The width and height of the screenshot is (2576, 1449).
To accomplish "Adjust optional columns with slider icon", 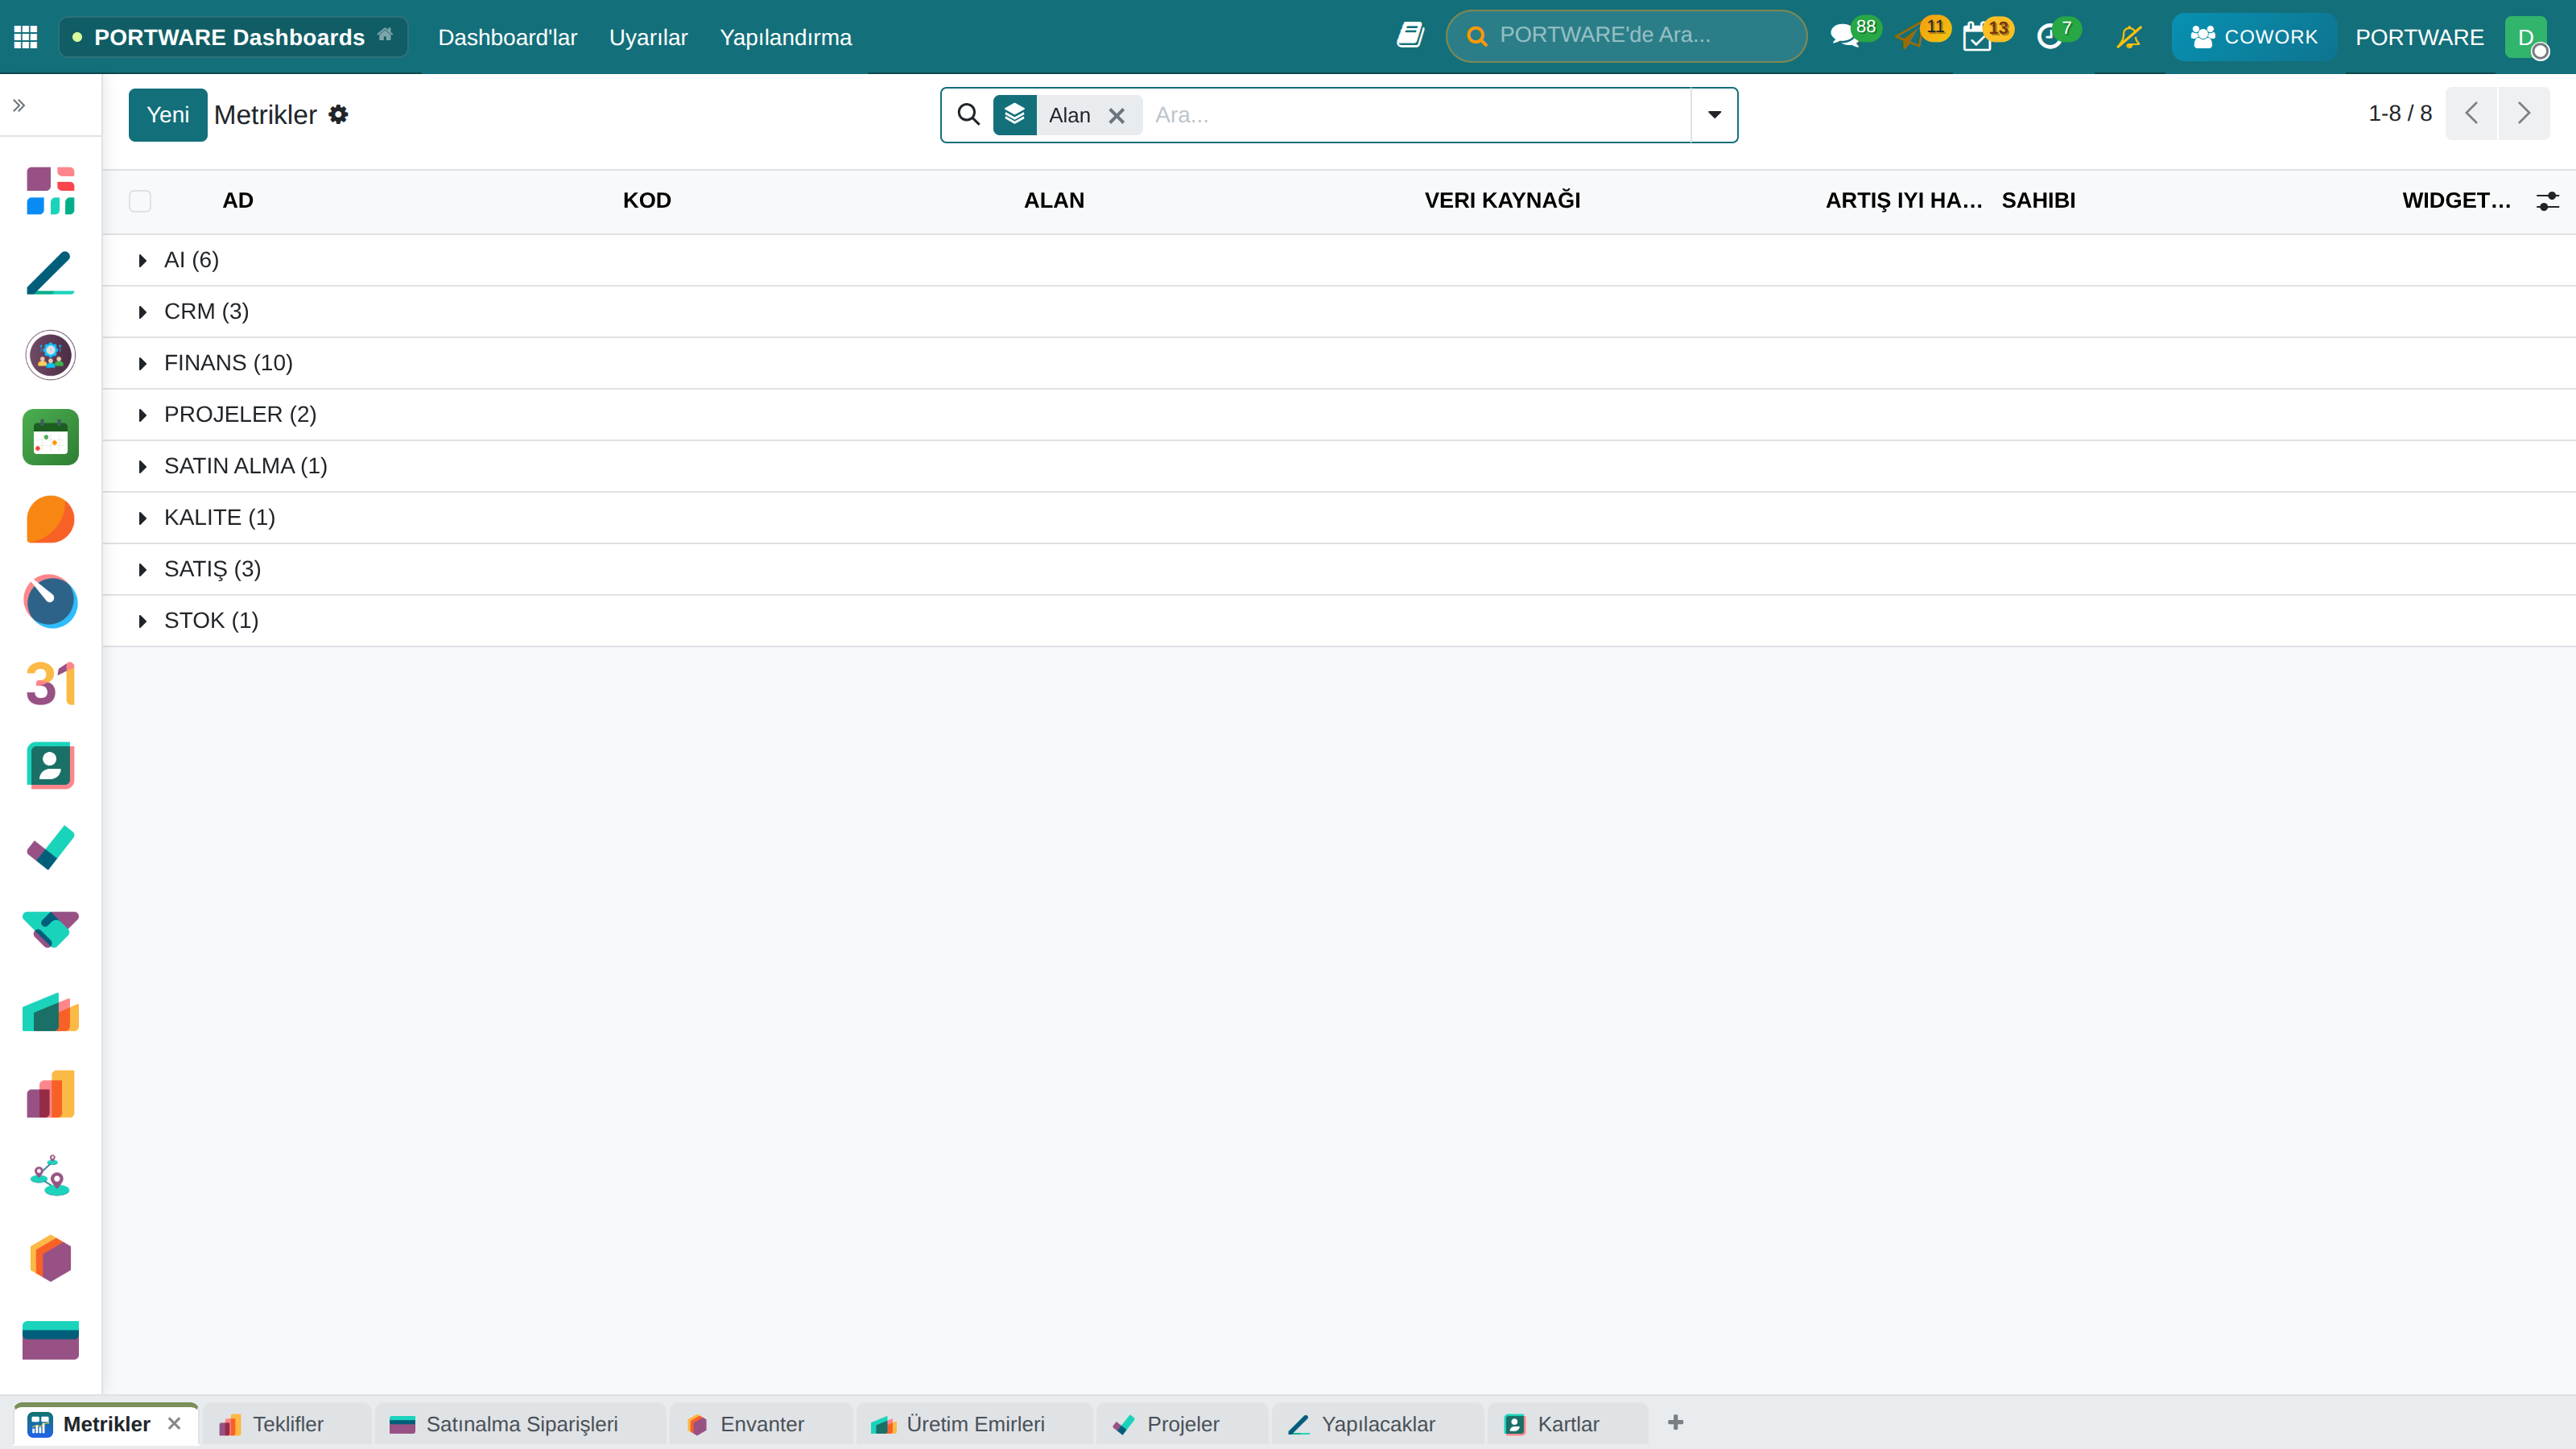I will tap(2548, 201).
